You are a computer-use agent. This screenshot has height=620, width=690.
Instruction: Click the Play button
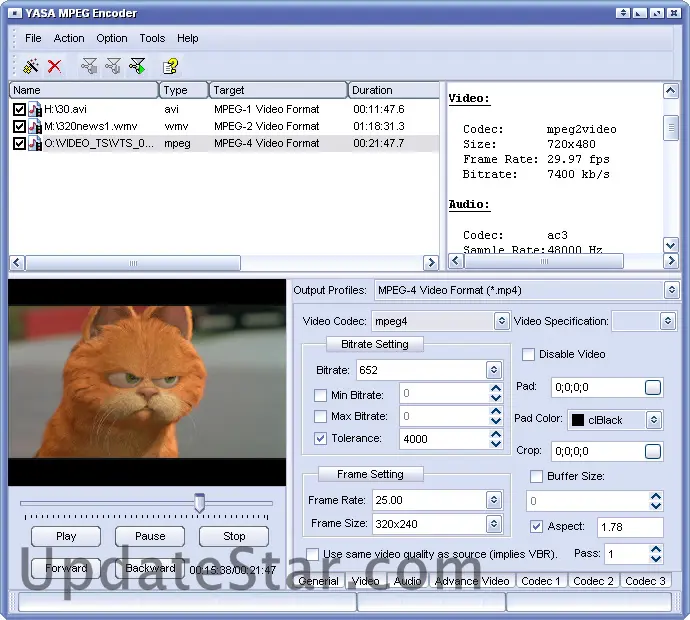pos(66,536)
